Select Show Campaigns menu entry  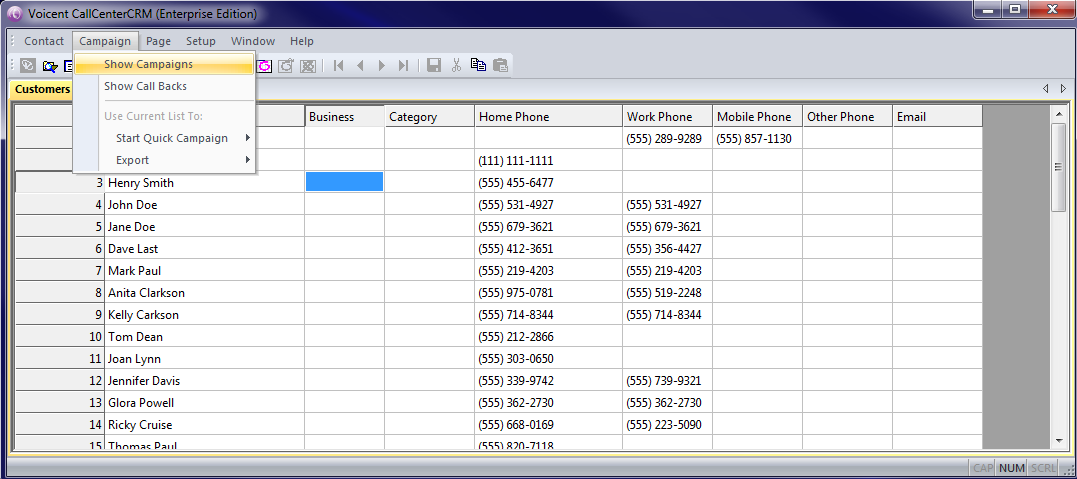(x=148, y=64)
